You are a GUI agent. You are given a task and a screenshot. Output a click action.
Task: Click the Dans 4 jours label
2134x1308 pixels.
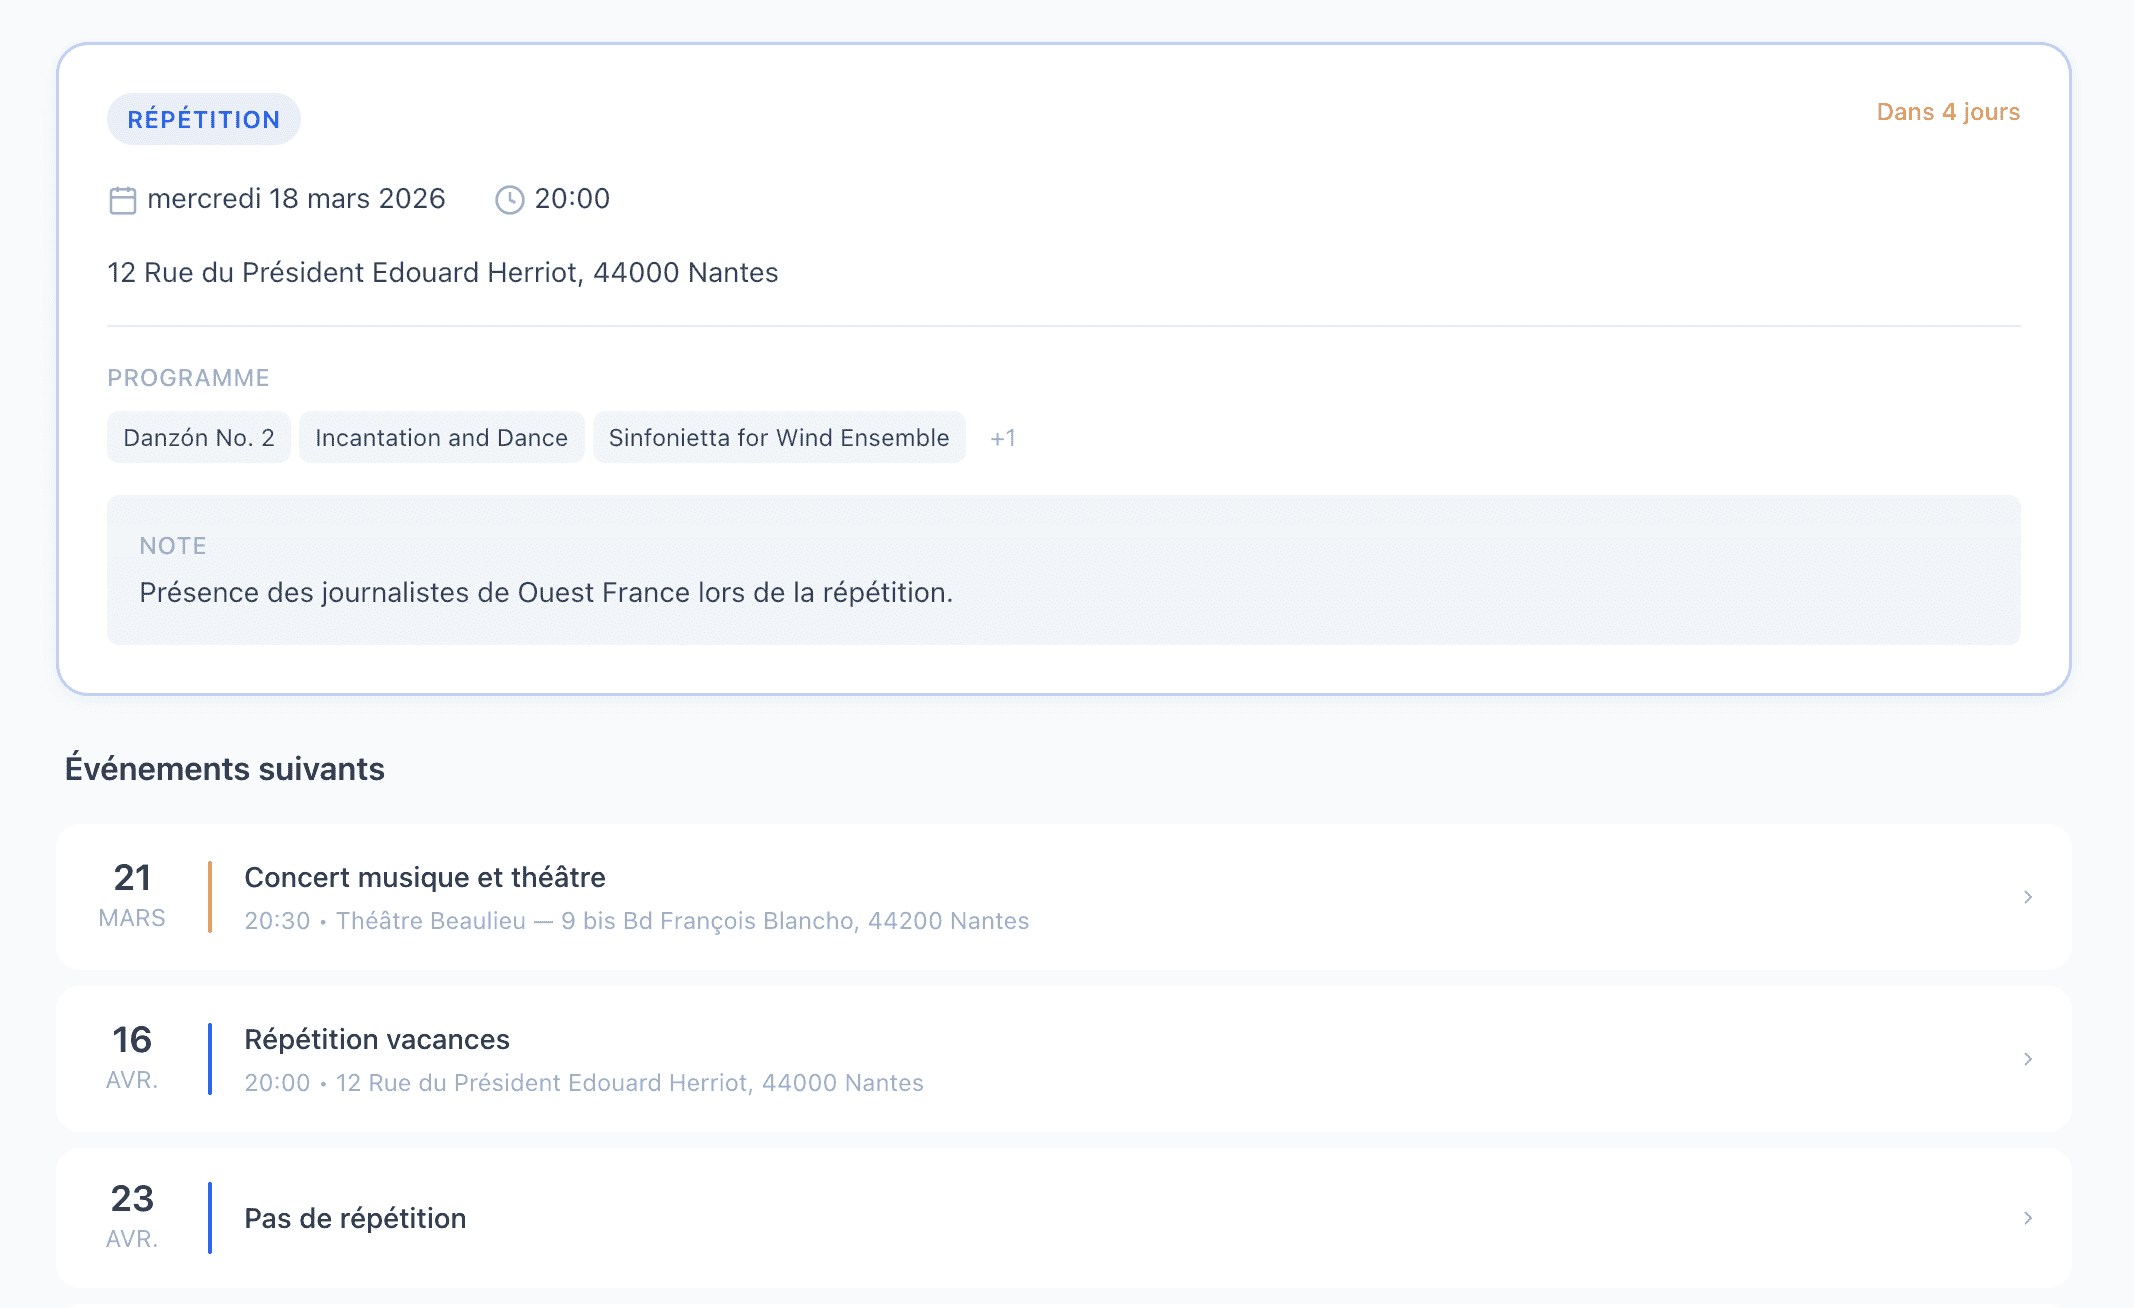(x=1947, y=112)
